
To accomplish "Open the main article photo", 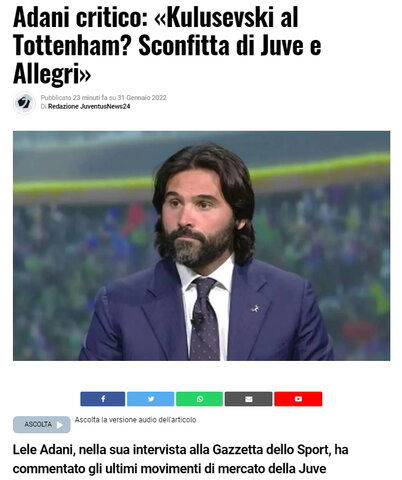I will pos(201,246).
